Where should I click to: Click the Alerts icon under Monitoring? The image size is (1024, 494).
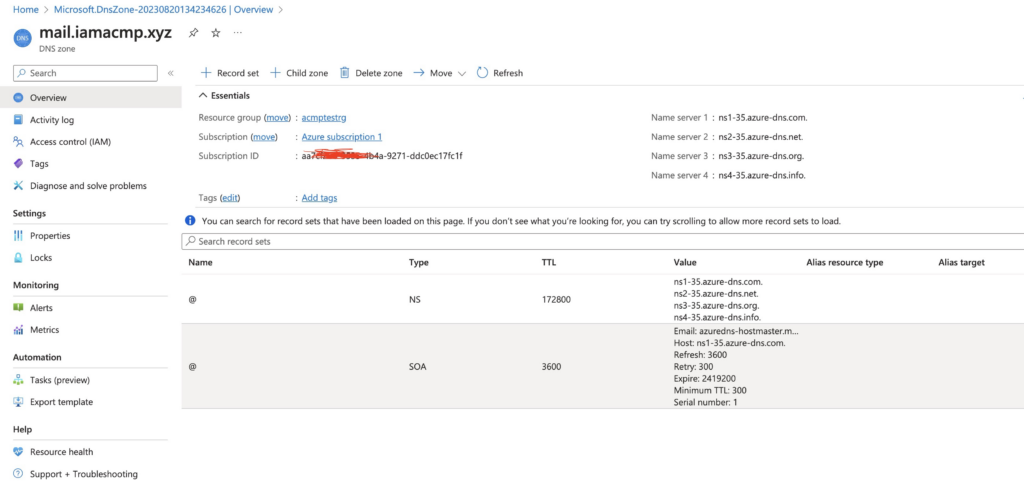click(18, 308)
